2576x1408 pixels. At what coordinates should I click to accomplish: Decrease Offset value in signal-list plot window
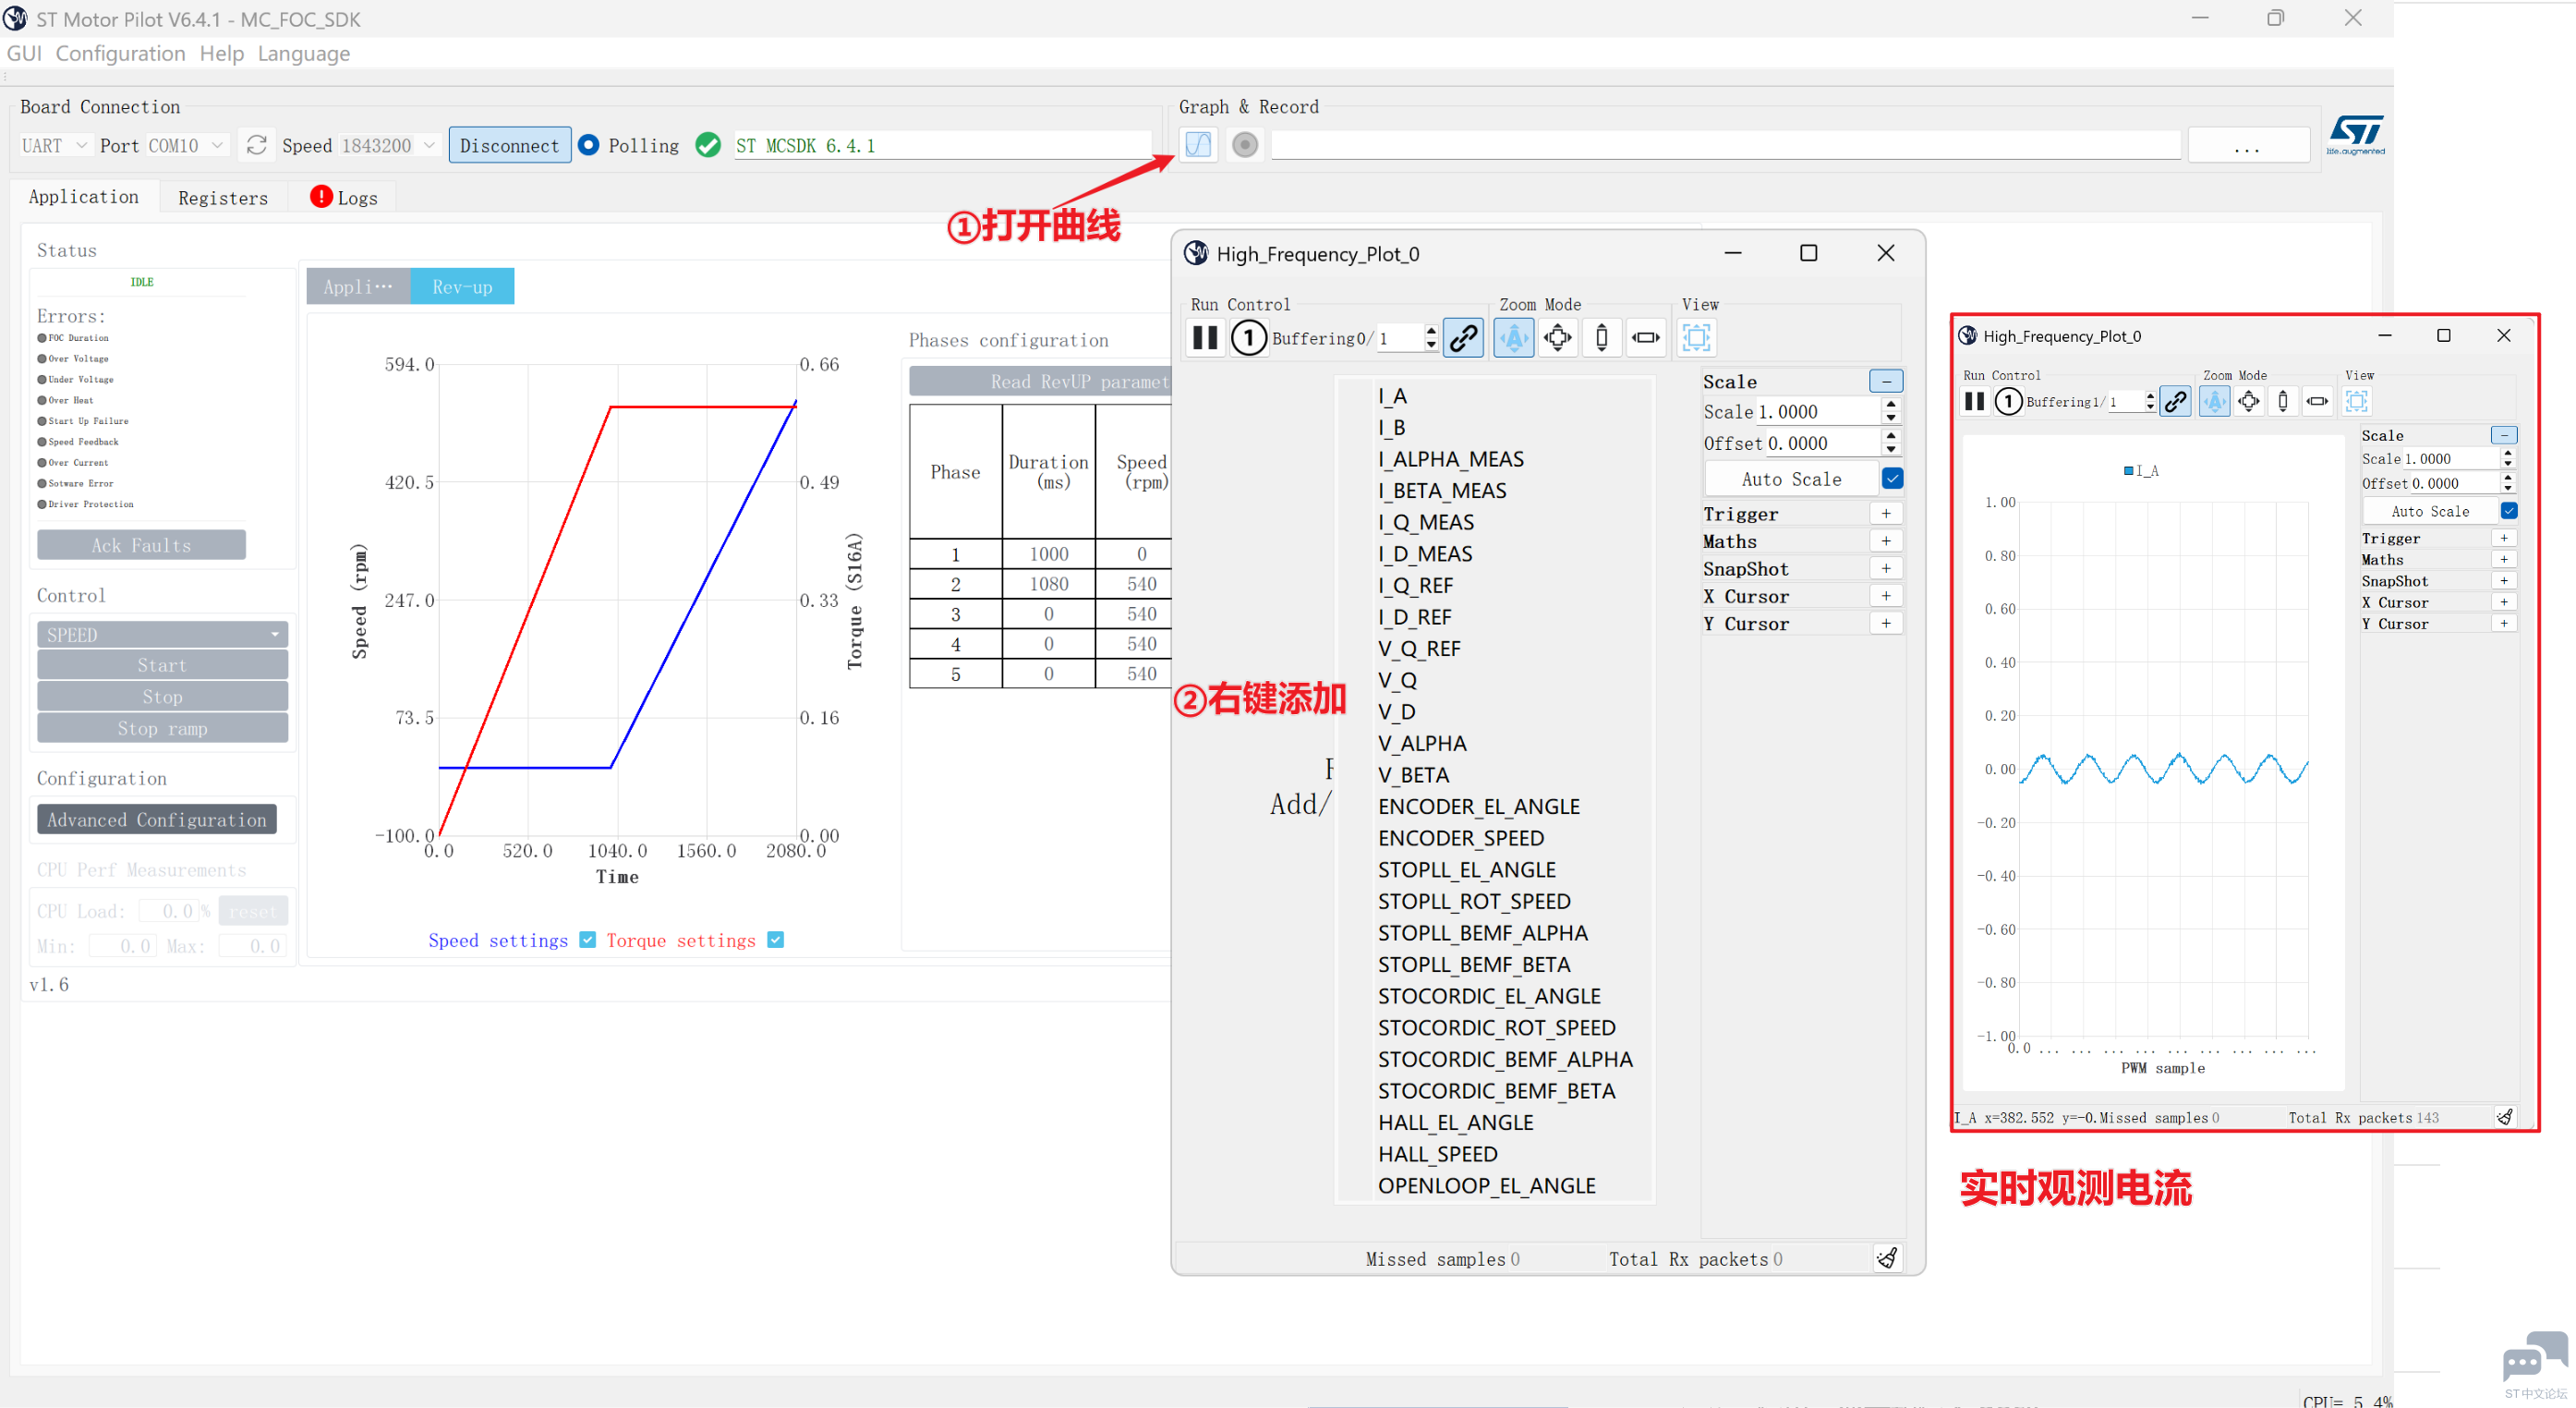click(1891, 450)
